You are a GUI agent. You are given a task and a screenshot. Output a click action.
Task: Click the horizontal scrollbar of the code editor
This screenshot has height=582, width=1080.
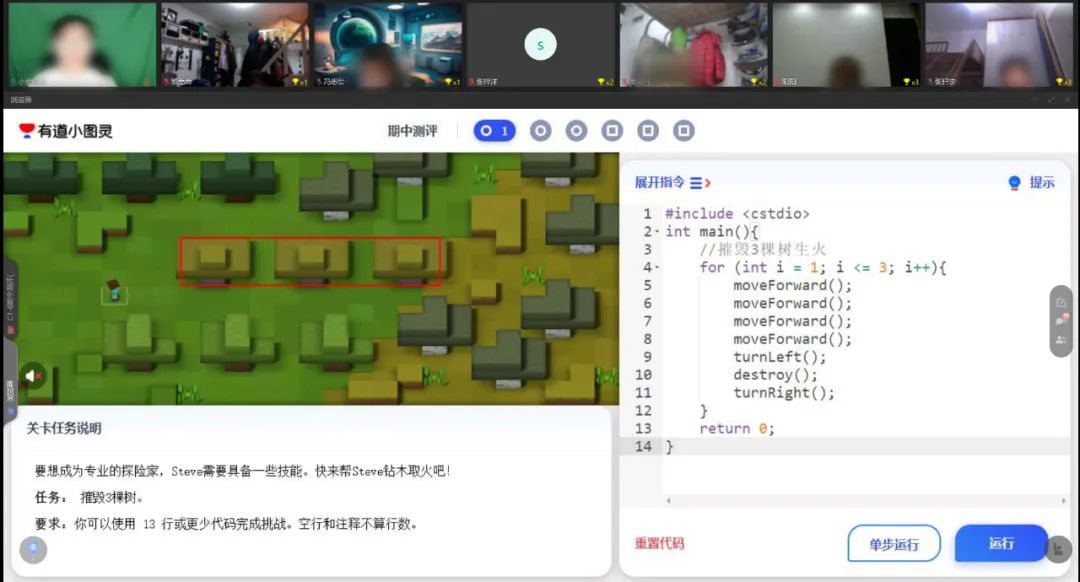point(866,501)
